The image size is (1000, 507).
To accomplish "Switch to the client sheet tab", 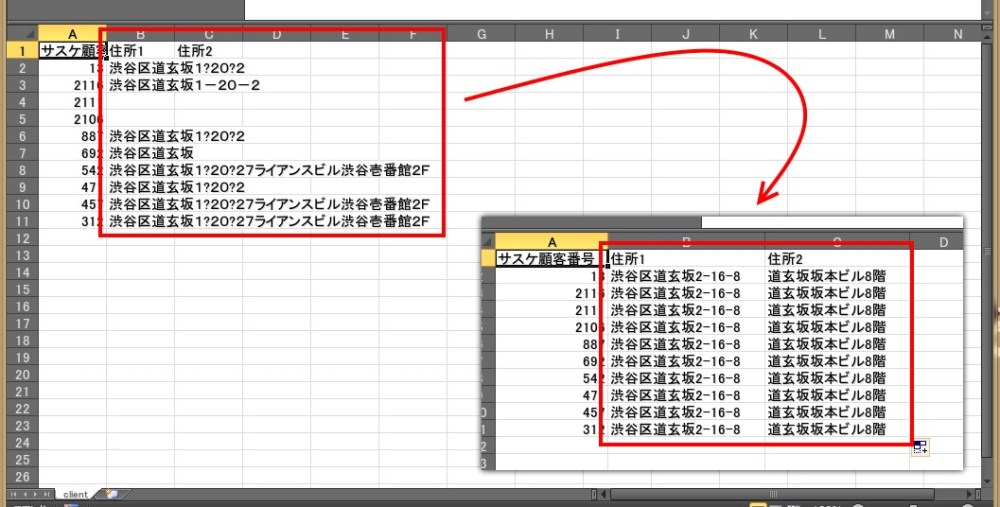I will (75, 494).
